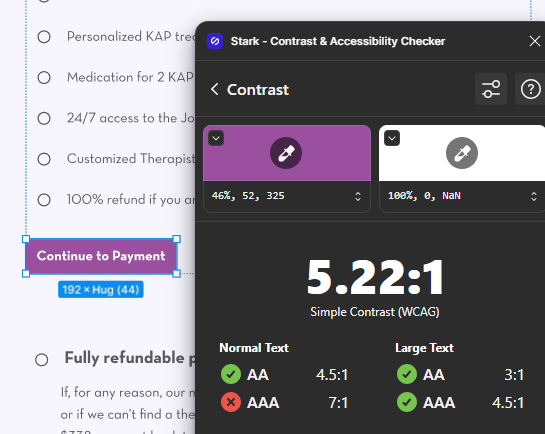Click the 24/7 access to the text

(x=131, y=118)
